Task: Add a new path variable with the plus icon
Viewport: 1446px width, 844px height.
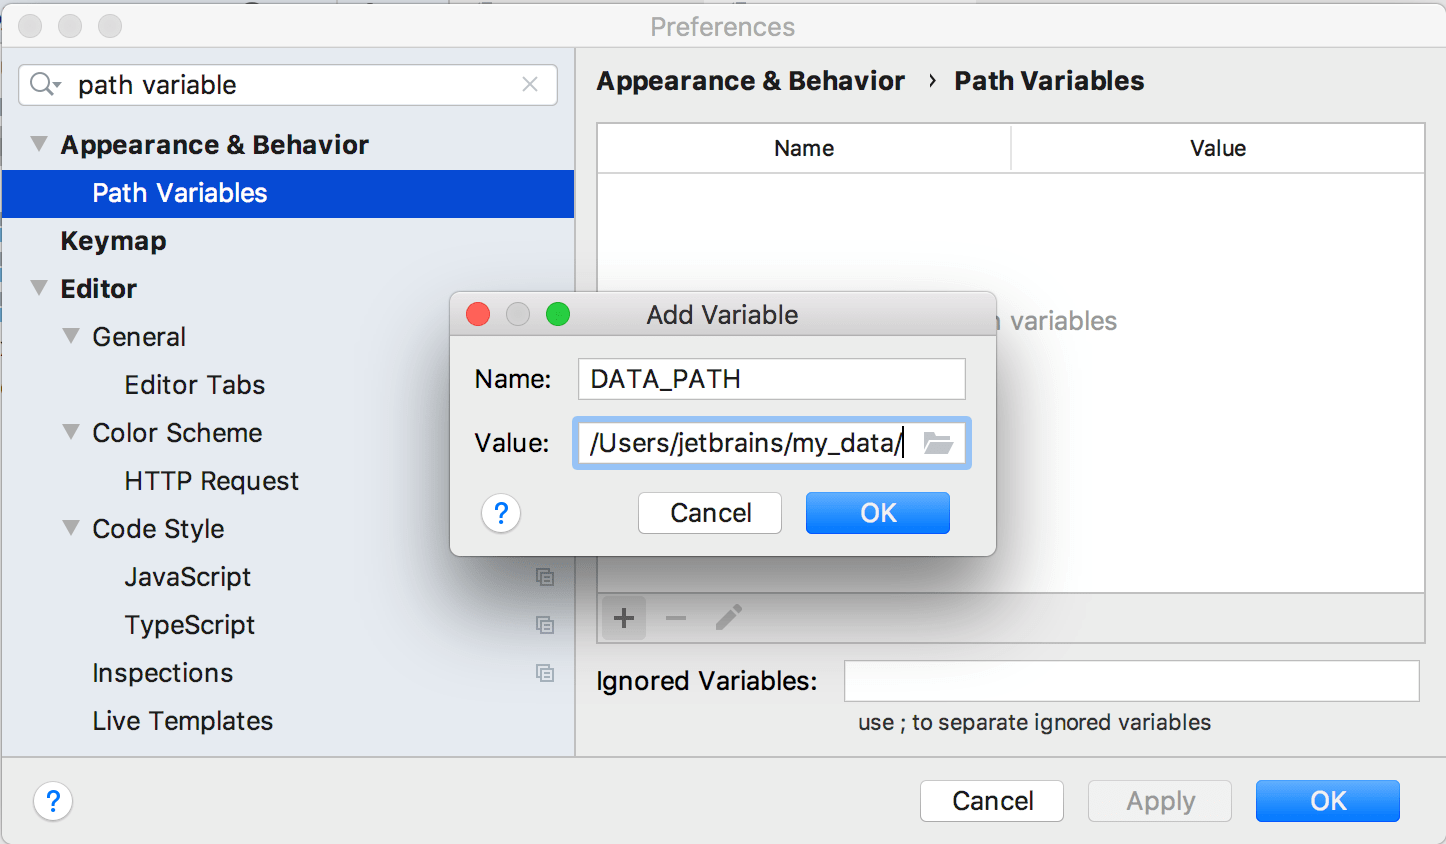Action: (623, 618)
